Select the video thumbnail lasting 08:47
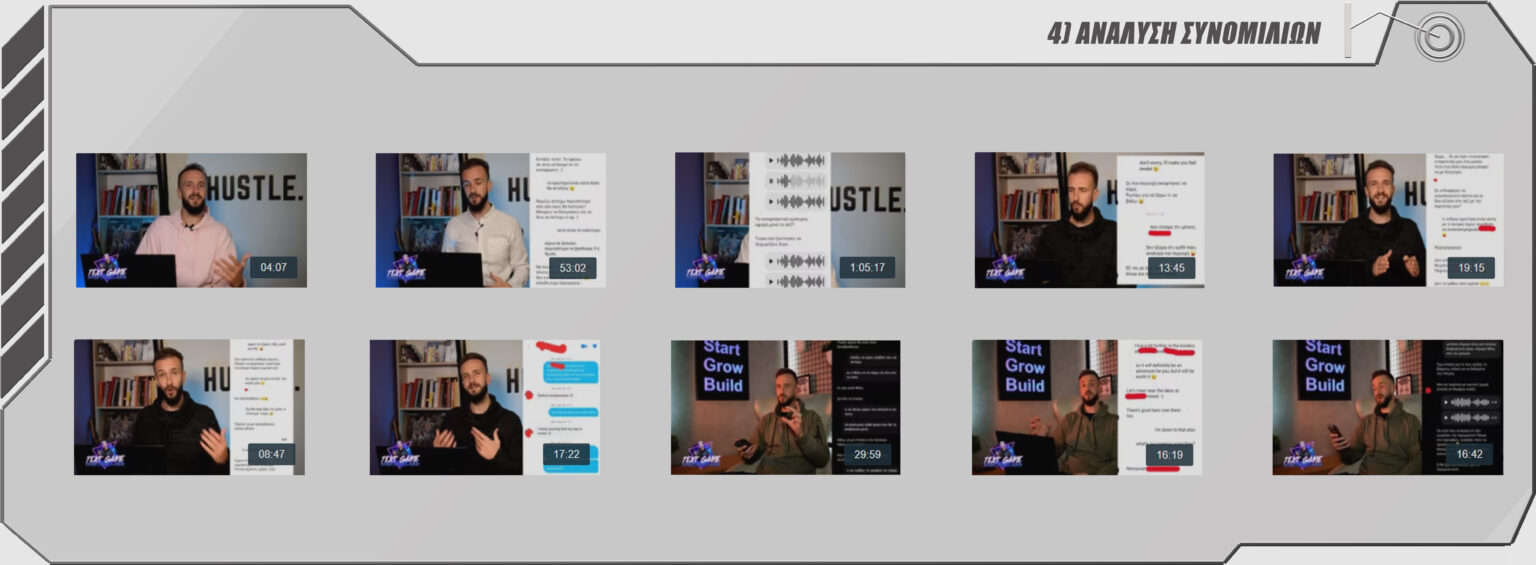 point(189,407)
